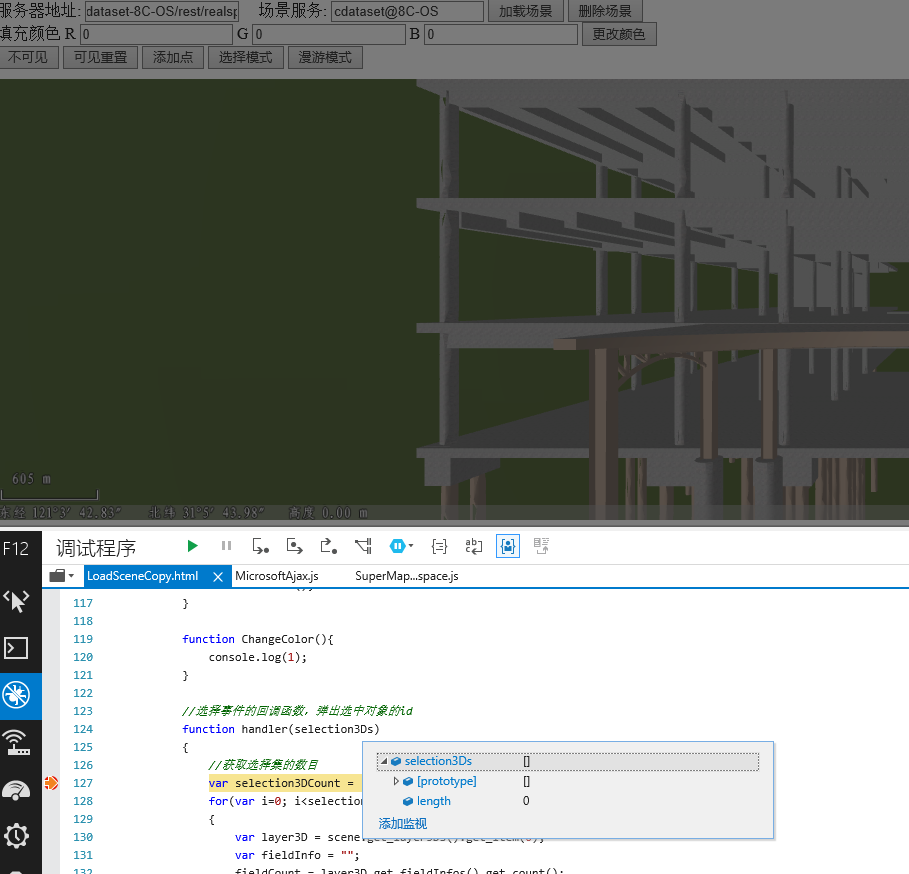Click the 3D building model in the scene

663,301
